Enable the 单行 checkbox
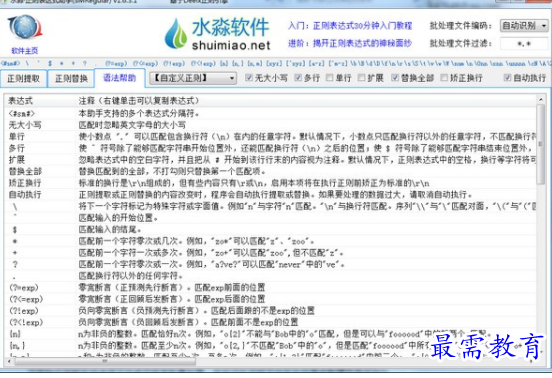Image resolution: width=552 pixels, height=378 pixels. point(330,78)
